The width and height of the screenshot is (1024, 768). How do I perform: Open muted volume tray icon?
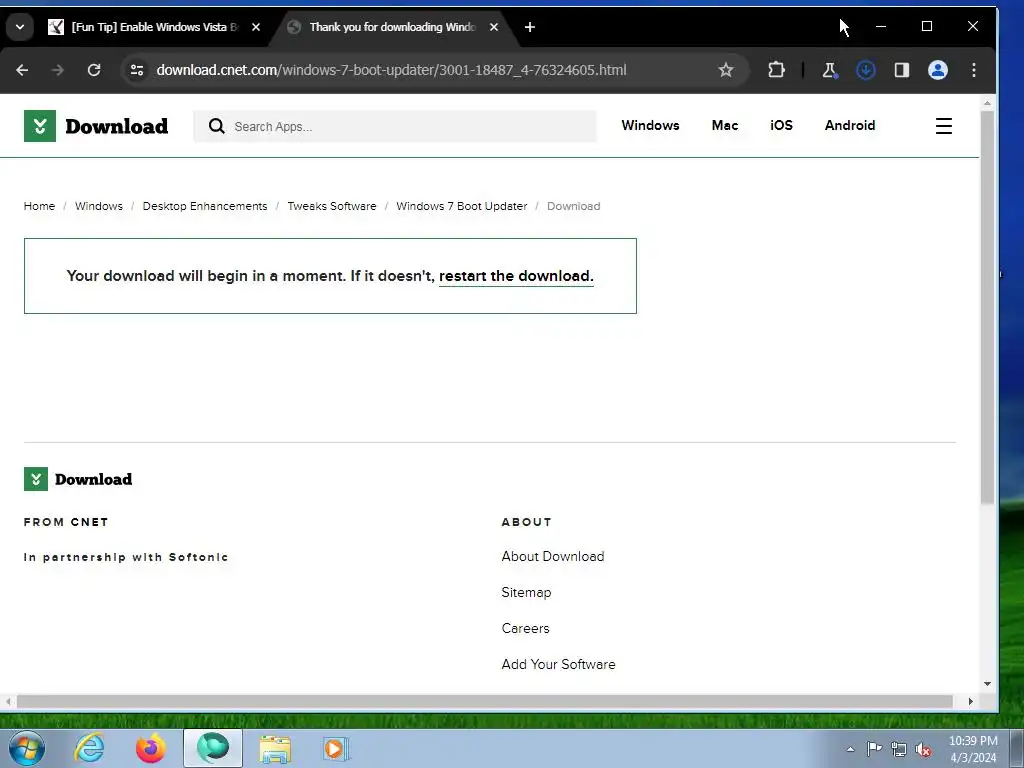[x=923, y=749]
